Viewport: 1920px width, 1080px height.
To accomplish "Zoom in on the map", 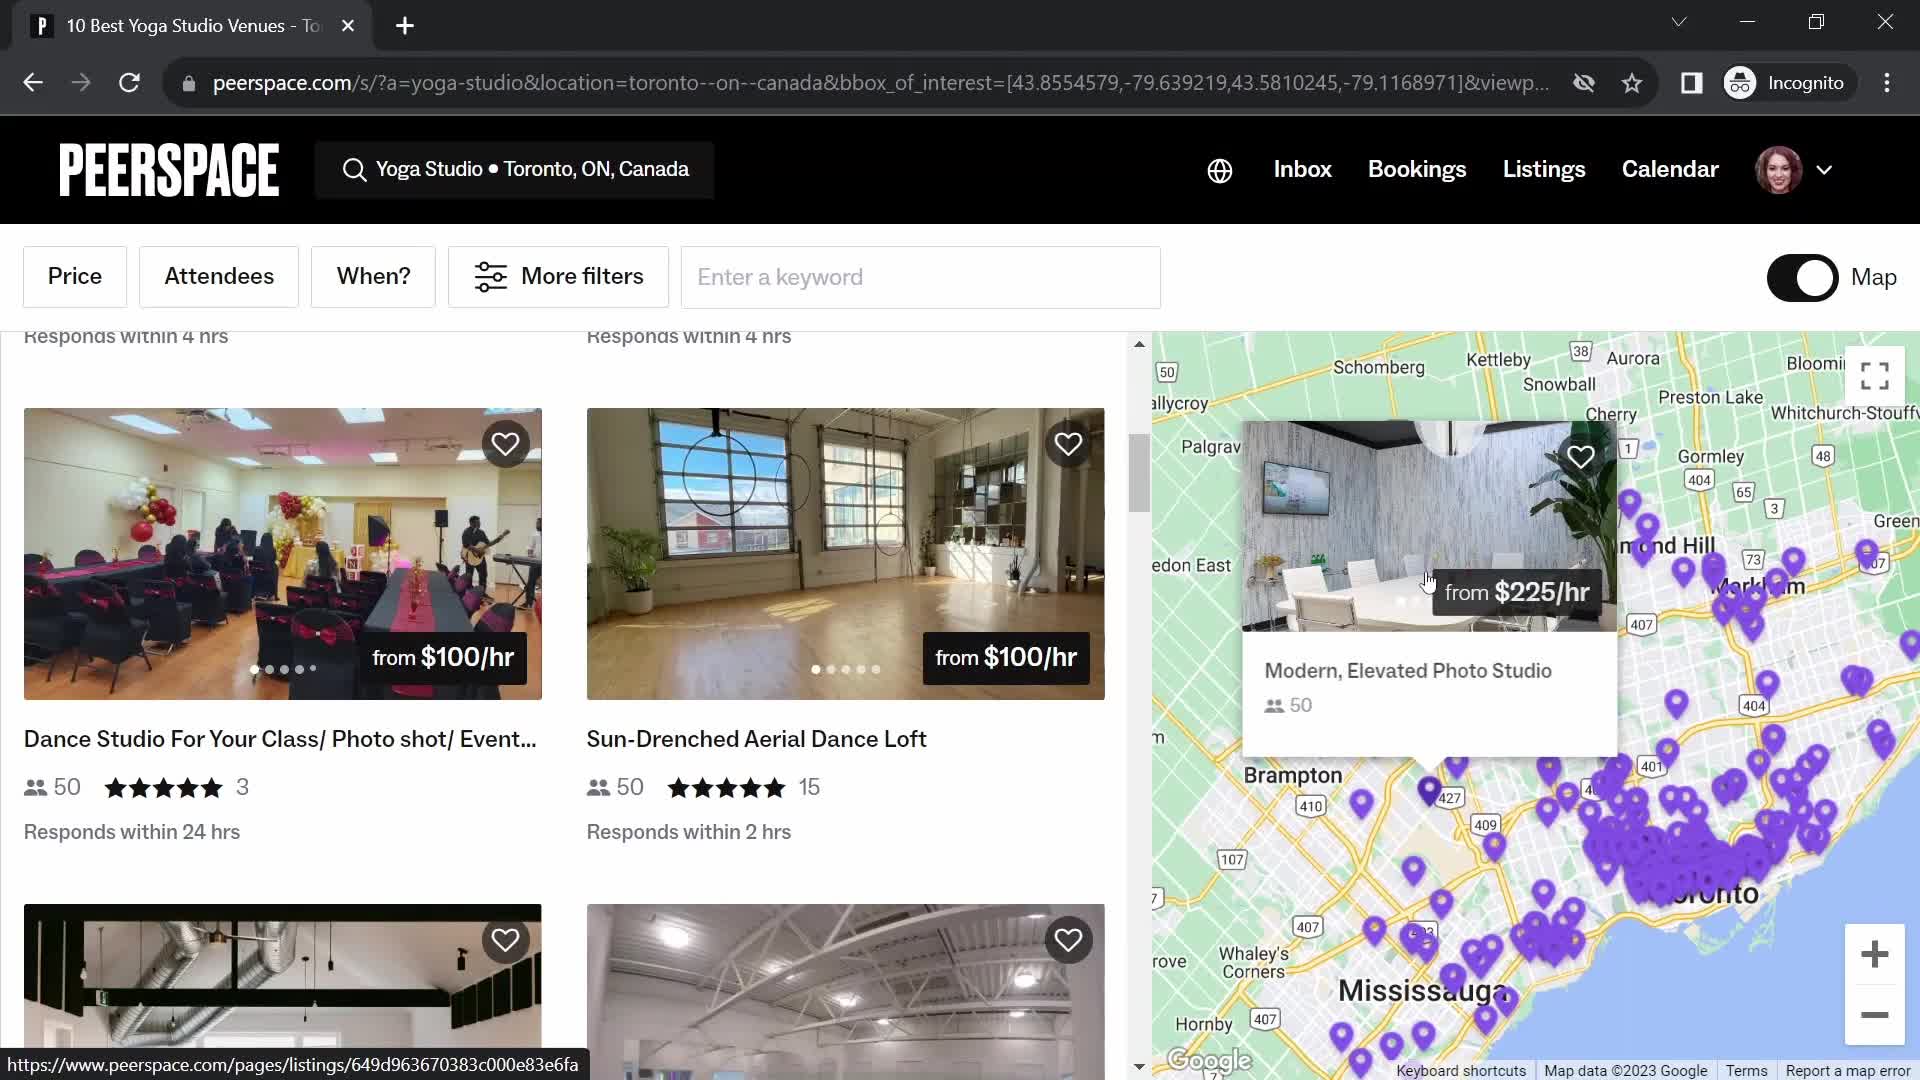I will [1874, 954].
